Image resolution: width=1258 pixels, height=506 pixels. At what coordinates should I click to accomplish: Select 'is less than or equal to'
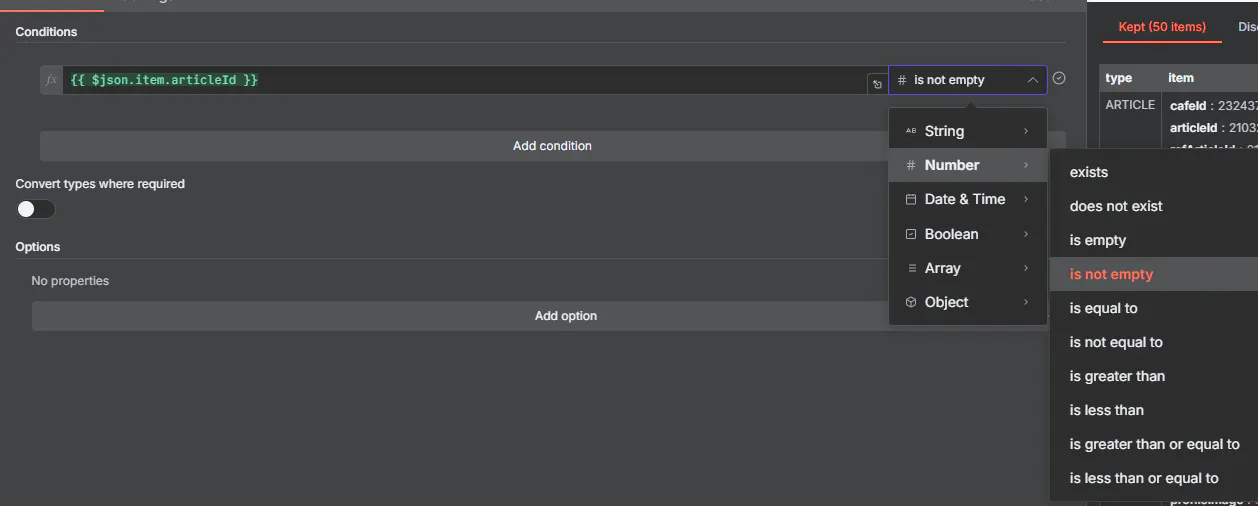1144,478
